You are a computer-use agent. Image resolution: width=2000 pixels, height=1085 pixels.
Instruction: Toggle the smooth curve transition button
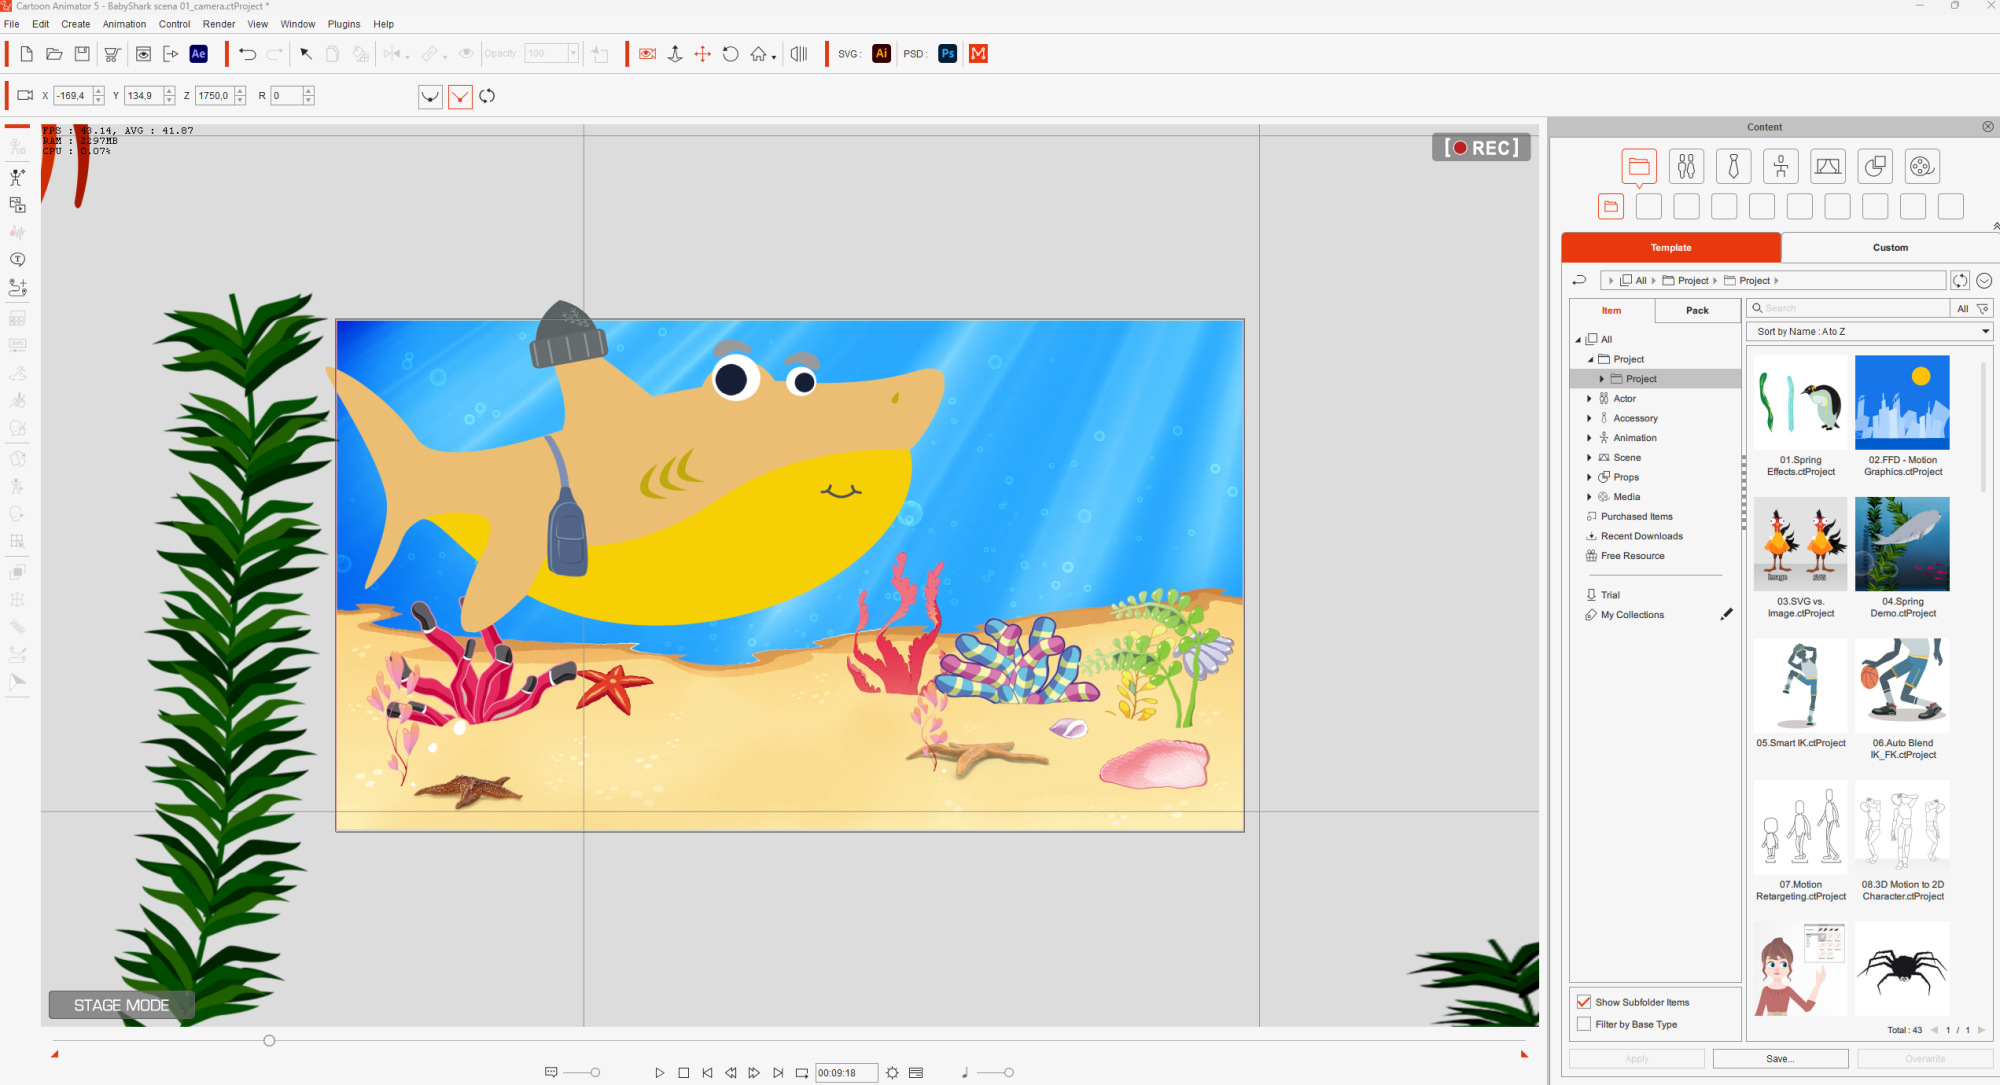(430, 96)
